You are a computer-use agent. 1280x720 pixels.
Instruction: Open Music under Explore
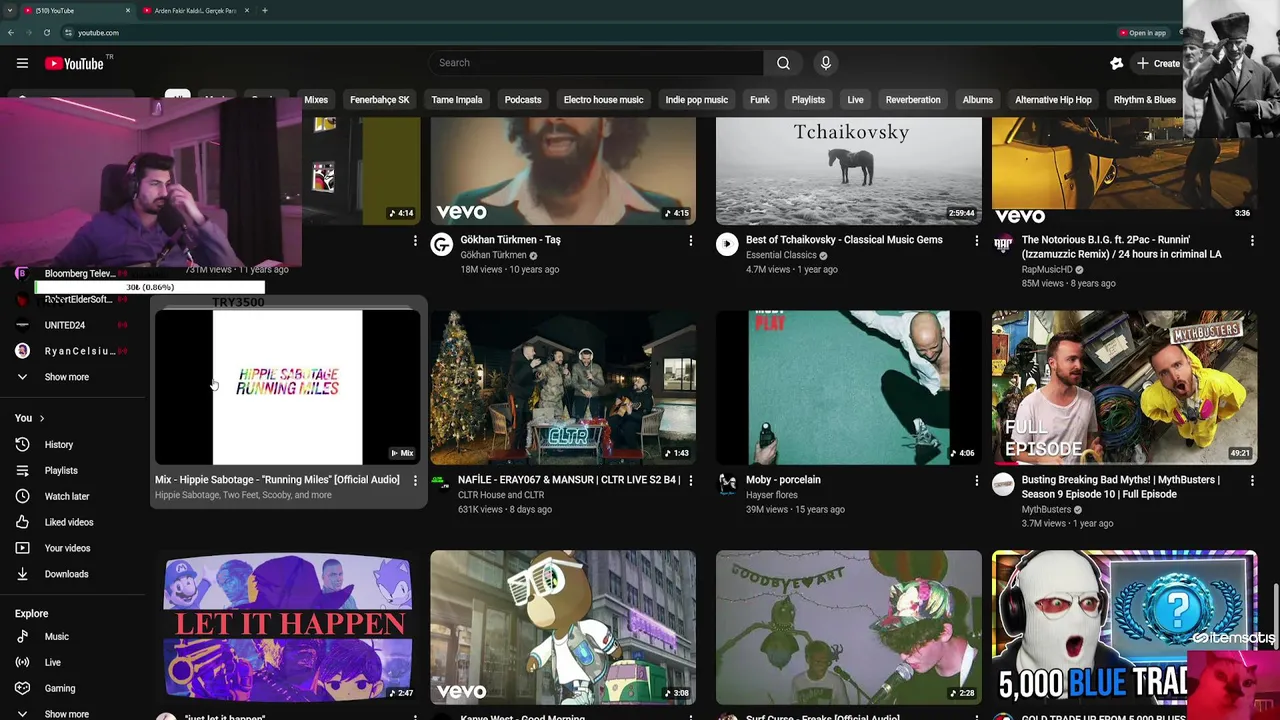[x=56, y=636]
